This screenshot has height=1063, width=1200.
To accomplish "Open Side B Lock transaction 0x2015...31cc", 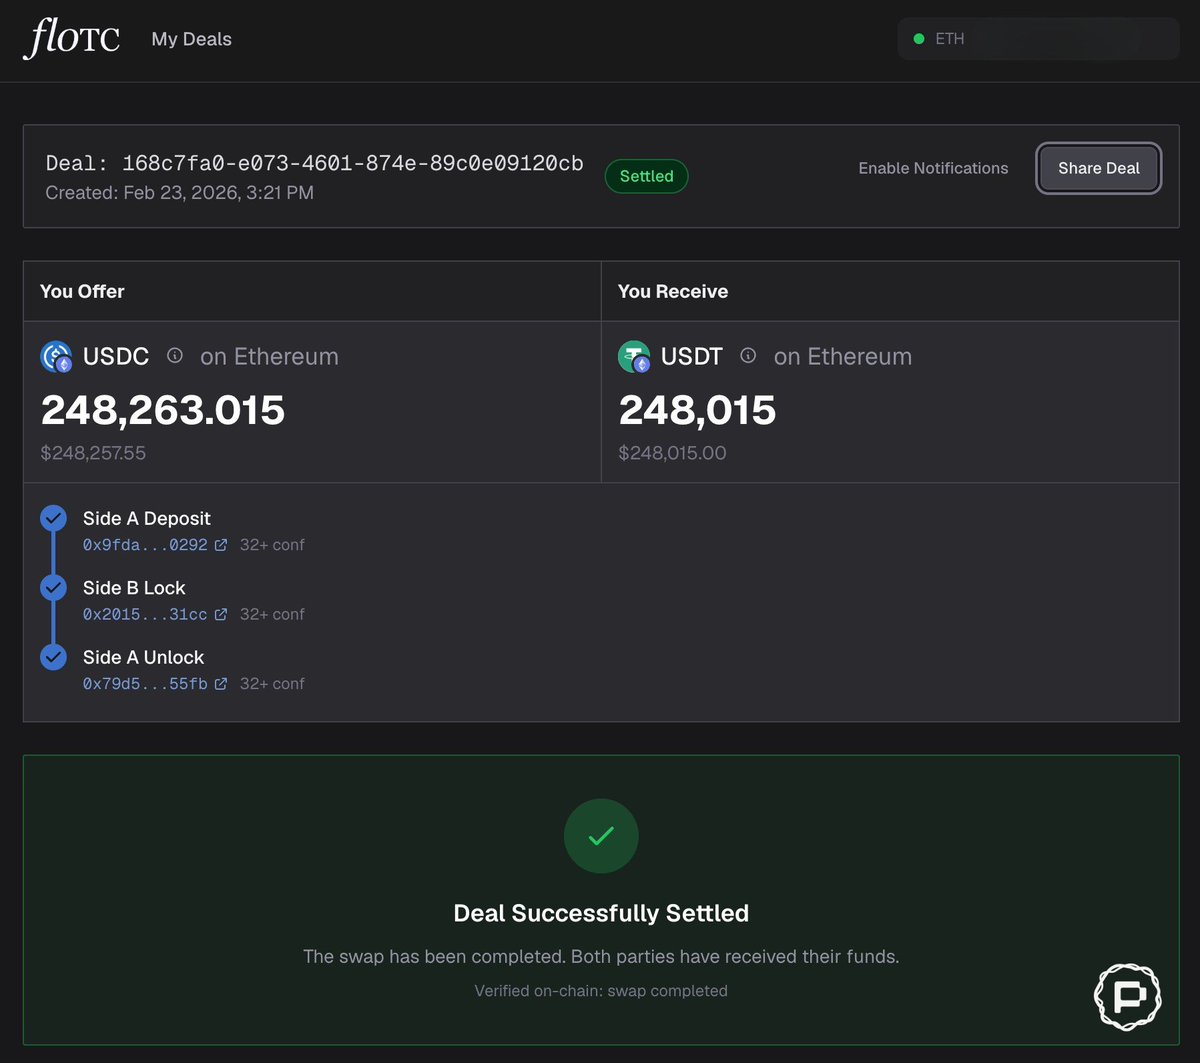I will pos(145,614).
